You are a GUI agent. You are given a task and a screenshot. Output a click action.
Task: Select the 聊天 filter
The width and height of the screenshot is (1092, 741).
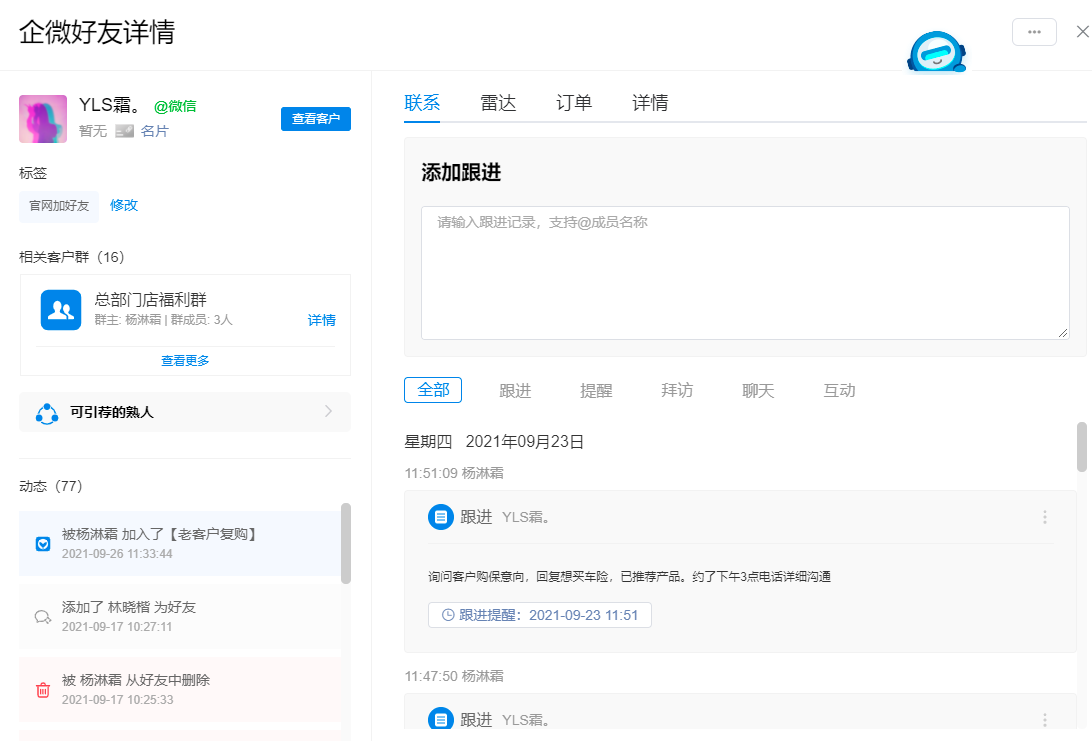(758, 390)
